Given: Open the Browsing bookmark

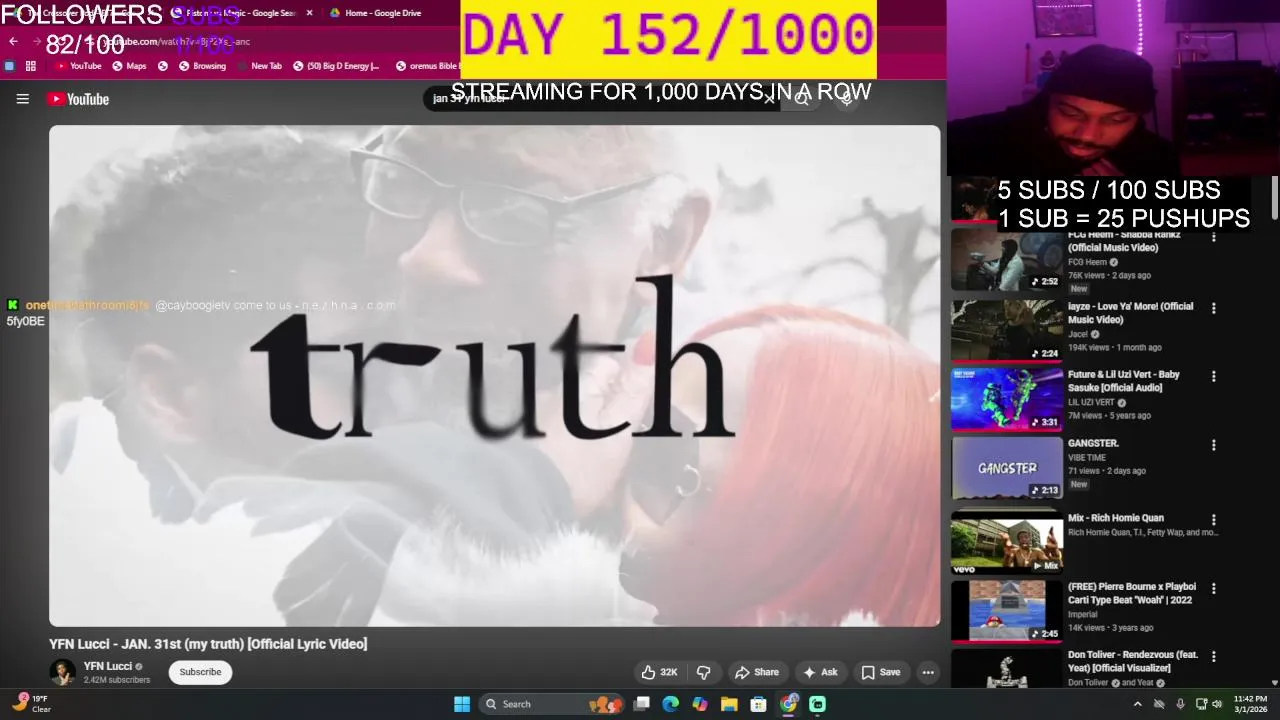Looking at the screenshot, I should pyautogui.click(x=202, y=66).
